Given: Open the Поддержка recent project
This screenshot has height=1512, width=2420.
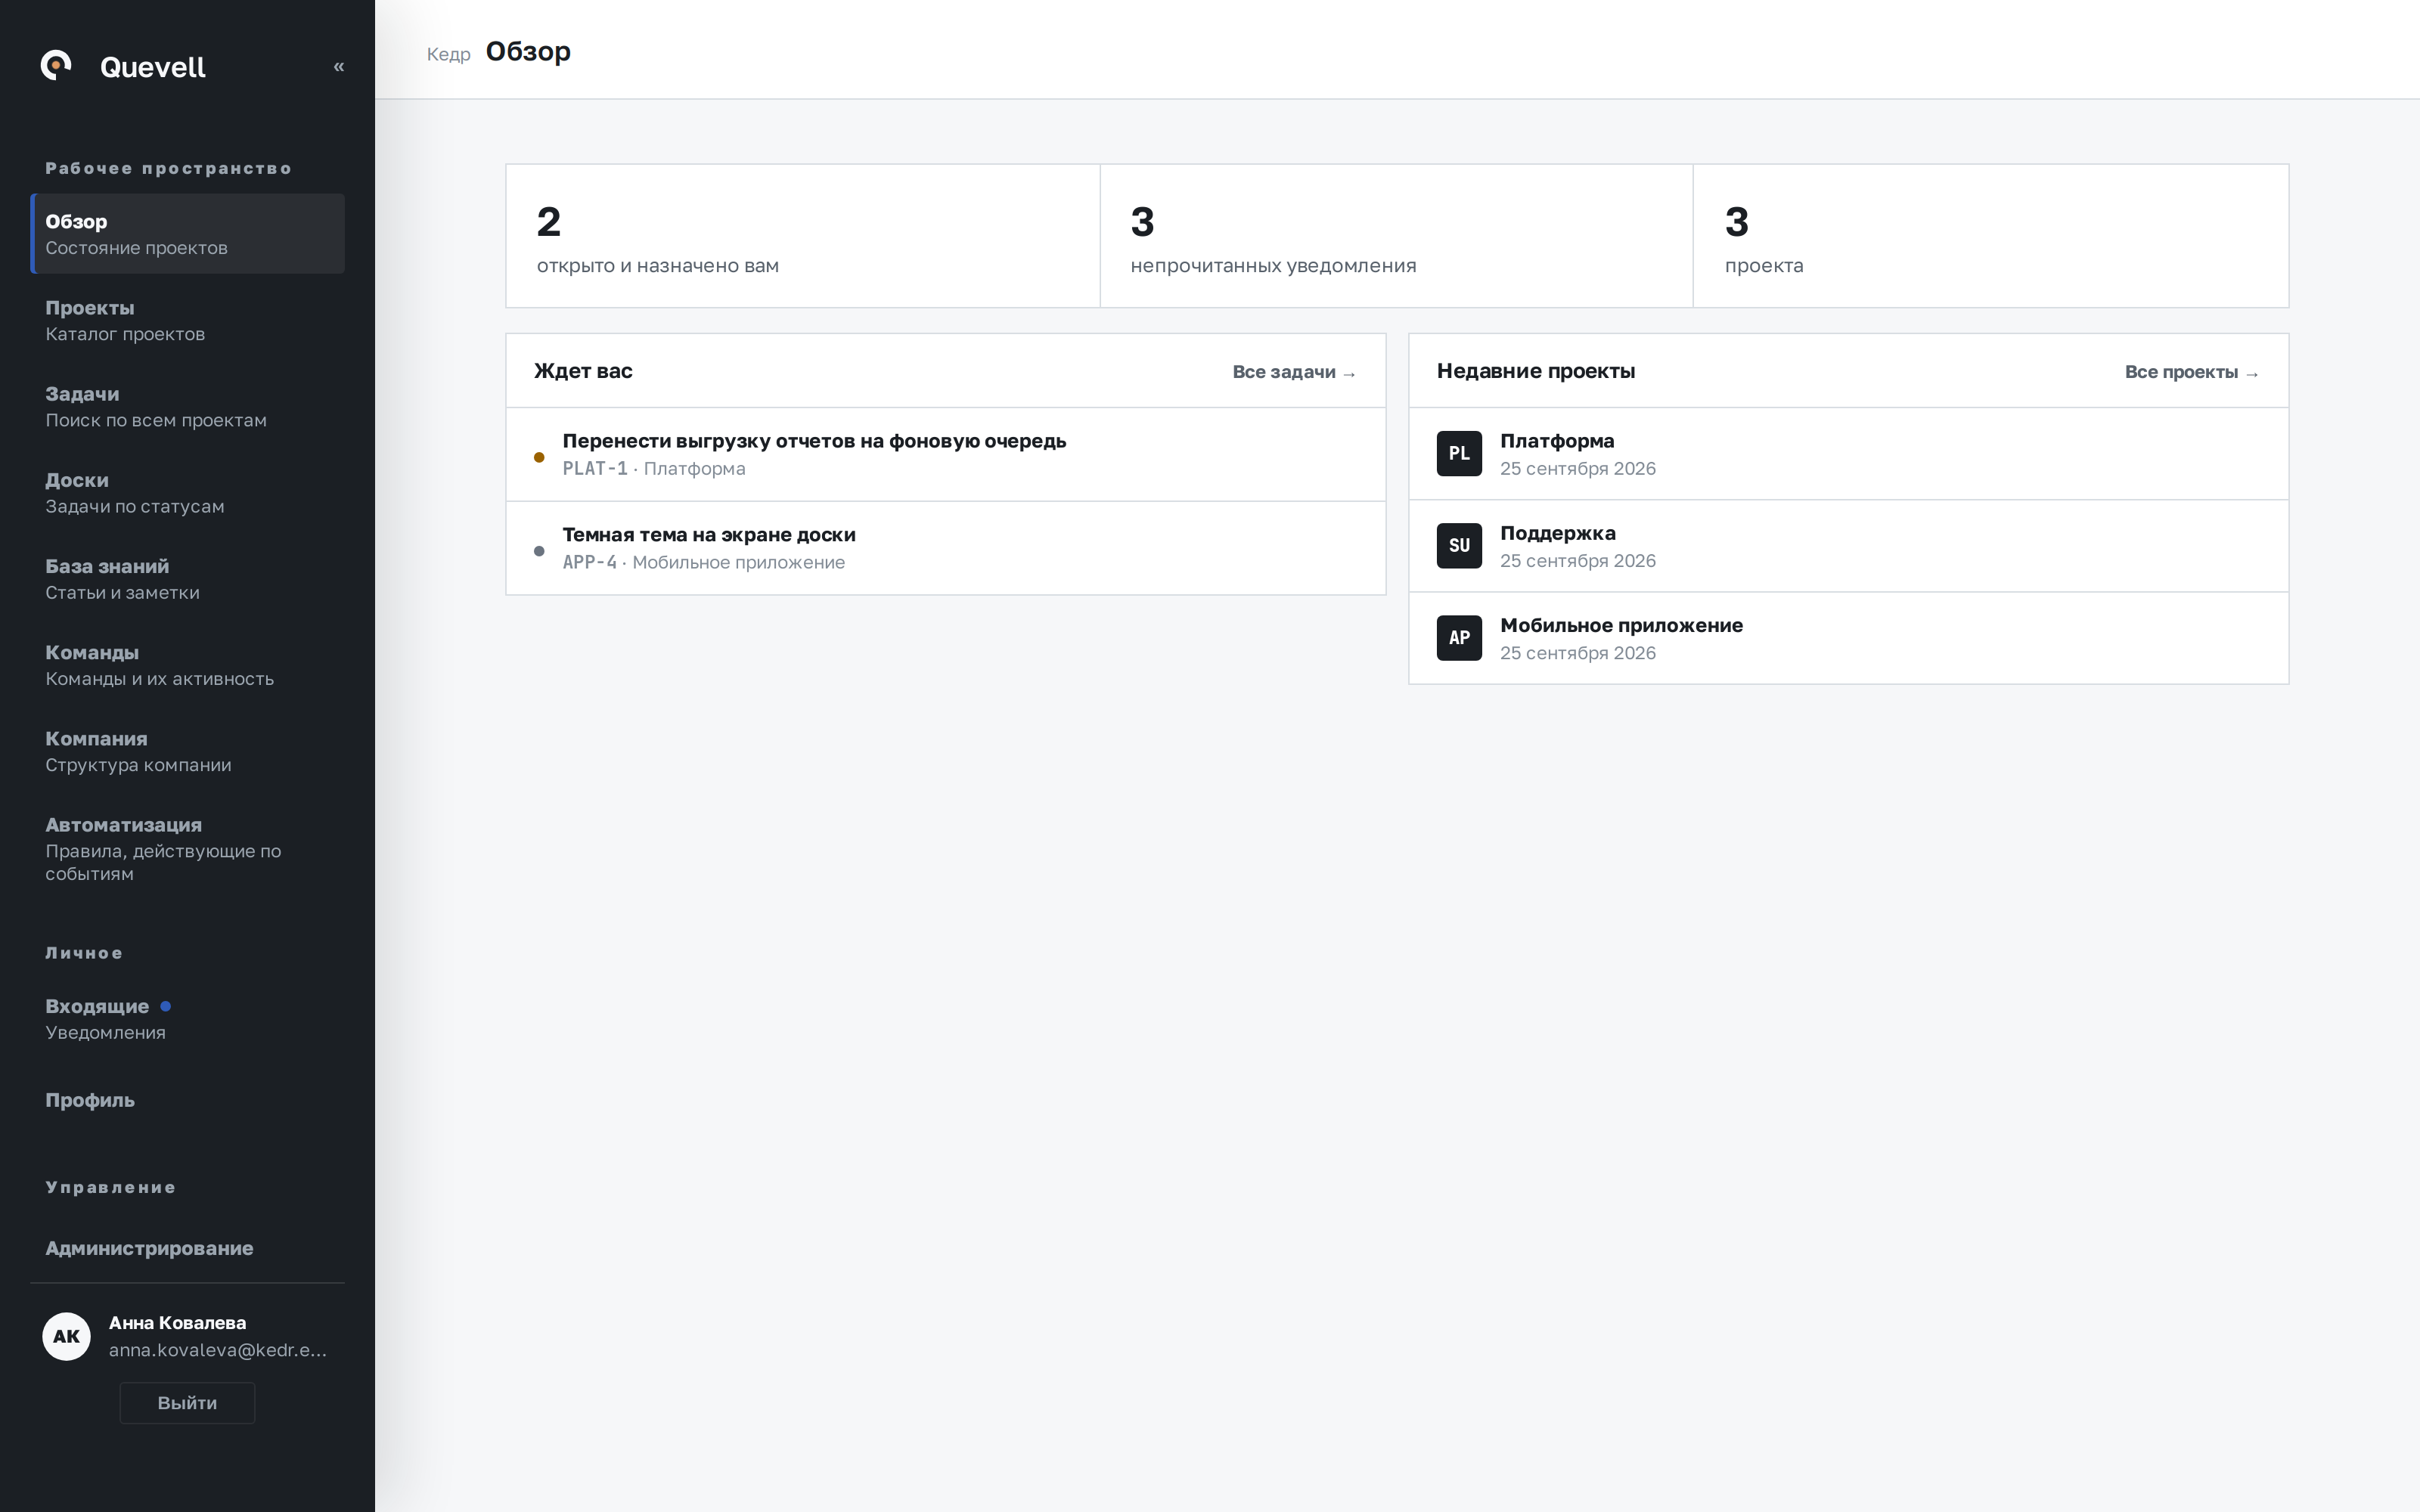Looking at the screenshot, I should pos(1848,546).
